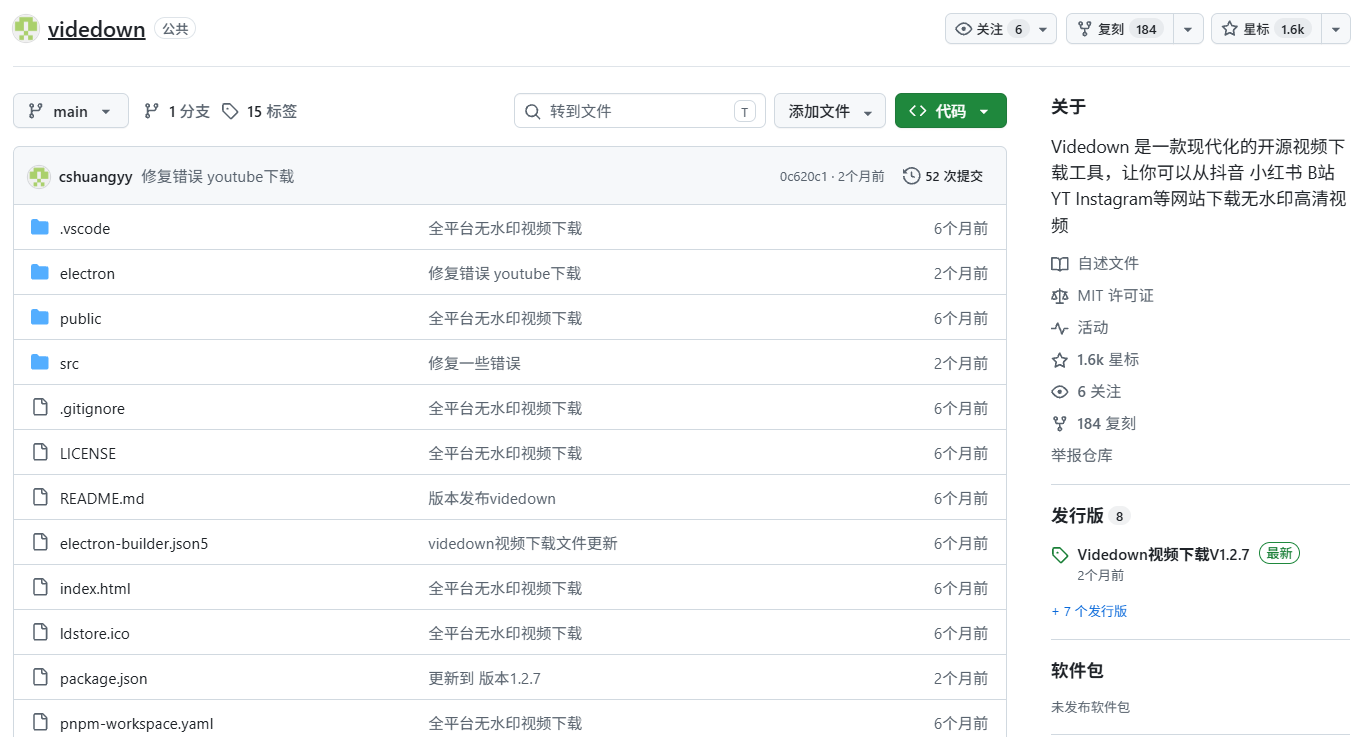Screen dimensions: 1368x737
Task: Click the cshuangyy author avatar
Action: point(39,177)
